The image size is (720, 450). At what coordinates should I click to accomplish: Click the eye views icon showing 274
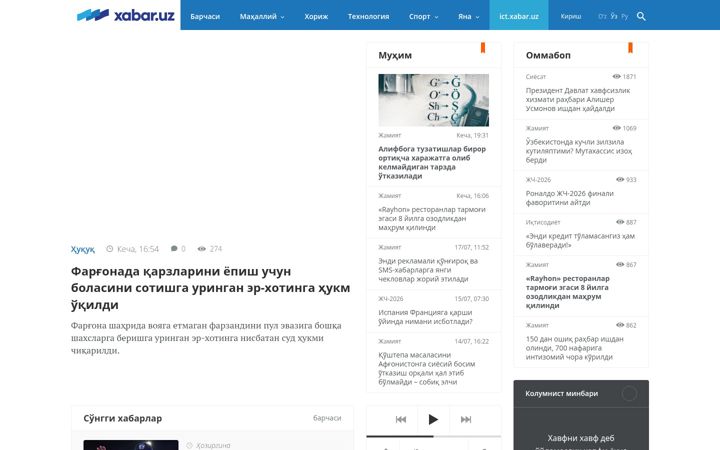202,248
